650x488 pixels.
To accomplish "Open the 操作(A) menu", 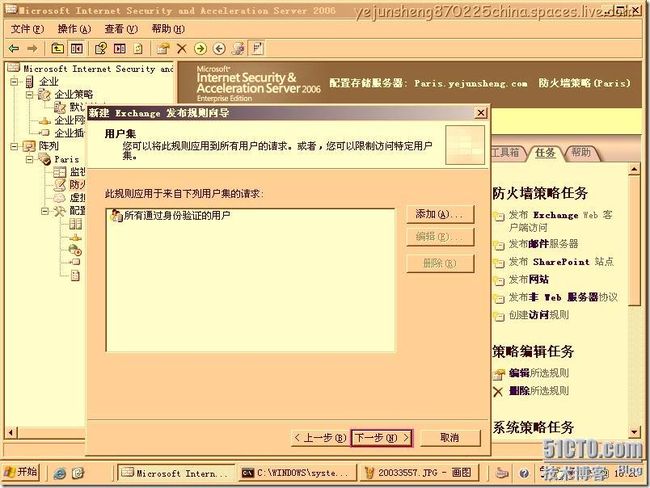I will tap(74, 29).
